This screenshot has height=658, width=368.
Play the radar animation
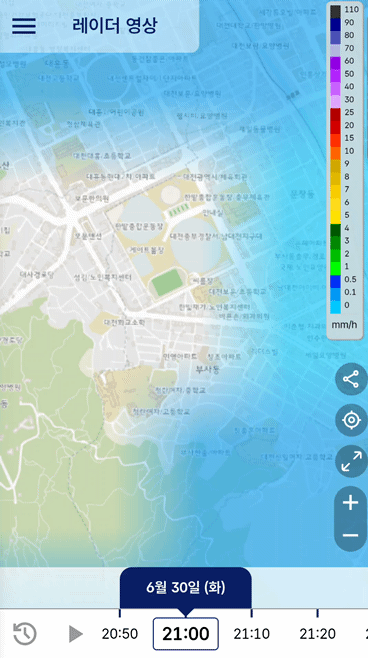tap(76, 634)
